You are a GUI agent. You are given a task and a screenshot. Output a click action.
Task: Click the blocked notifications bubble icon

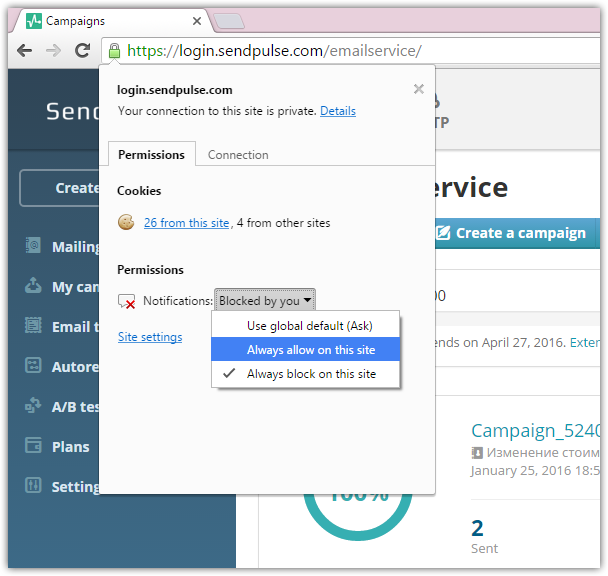[126, 301]
